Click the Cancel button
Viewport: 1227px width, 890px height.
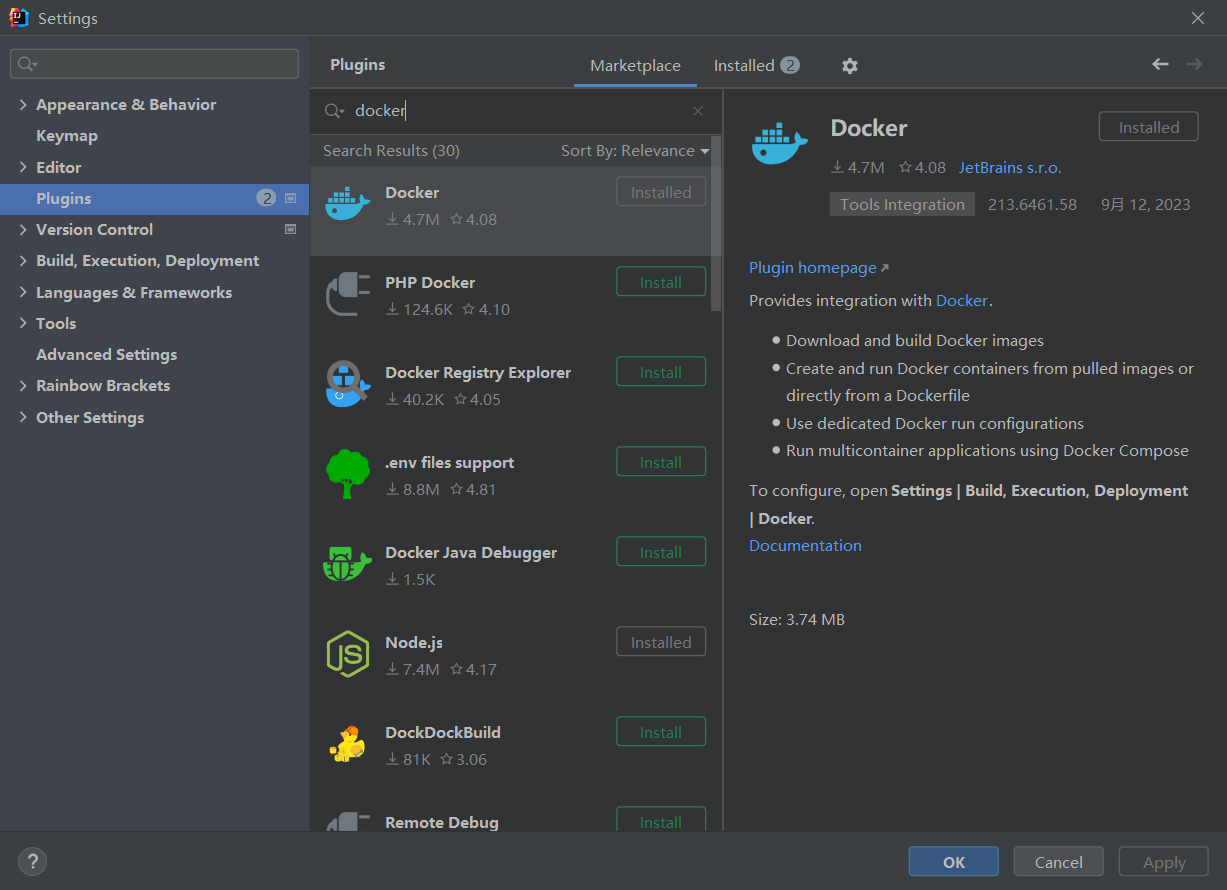pyautogui.click(x=1058, y=862)
